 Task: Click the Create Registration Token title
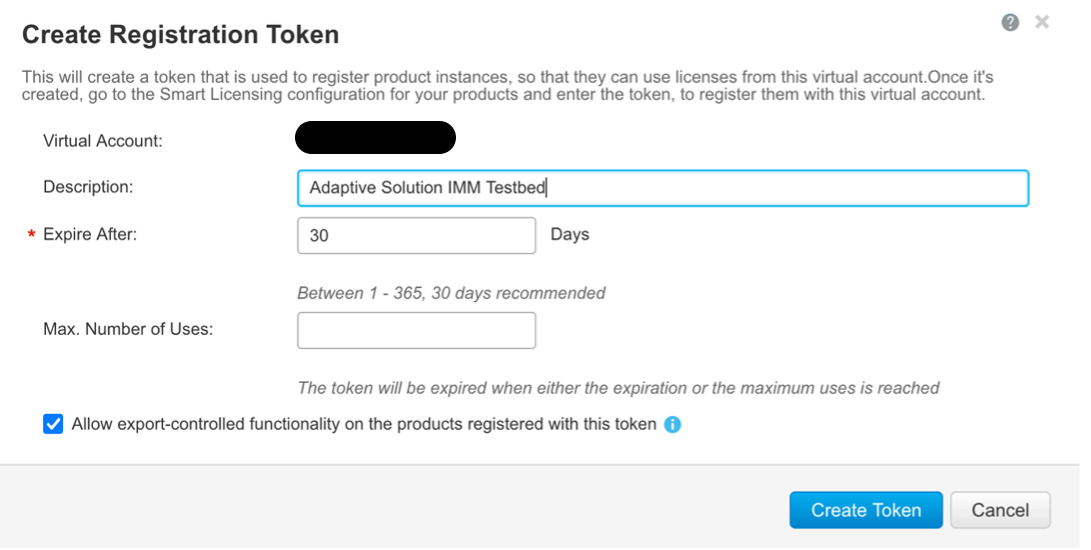[x=180, y=35]
